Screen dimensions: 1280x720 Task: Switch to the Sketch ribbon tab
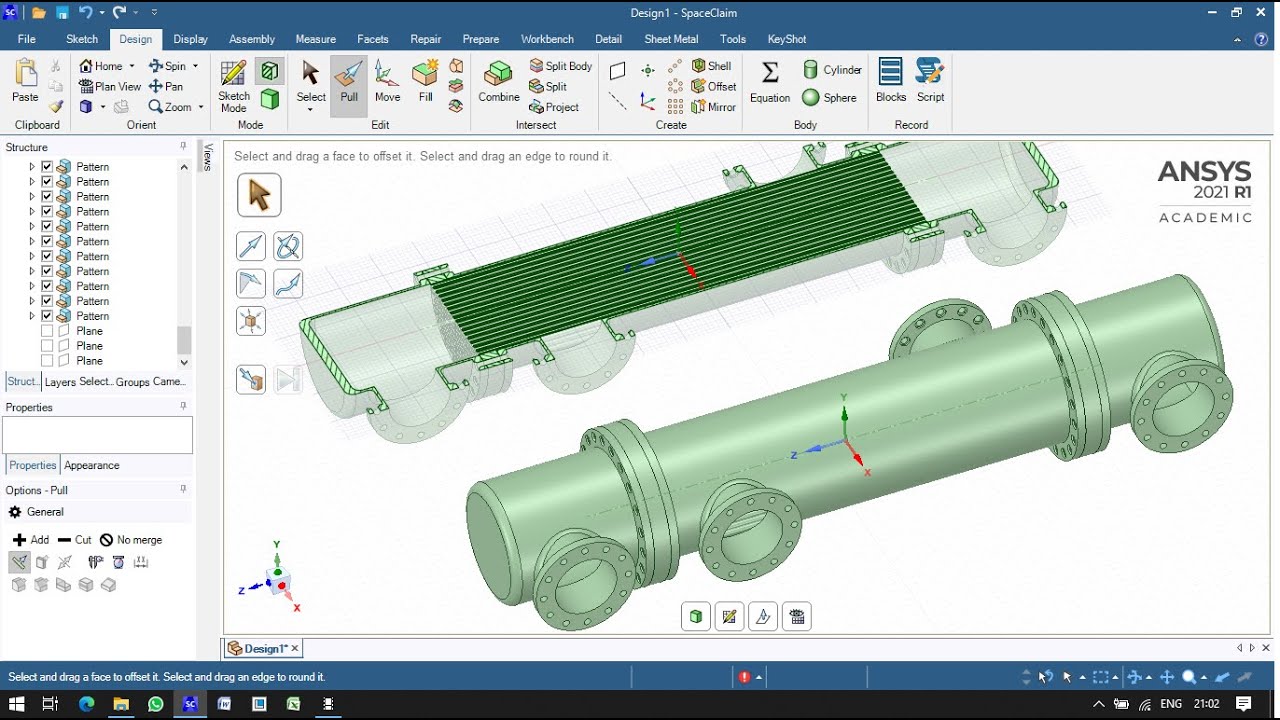[x=82, y=39]
